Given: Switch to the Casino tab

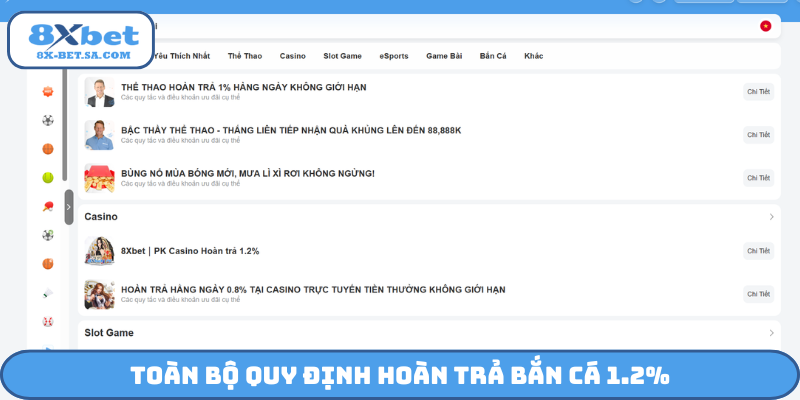Looking at the screenshot, I should click(292, 56).
